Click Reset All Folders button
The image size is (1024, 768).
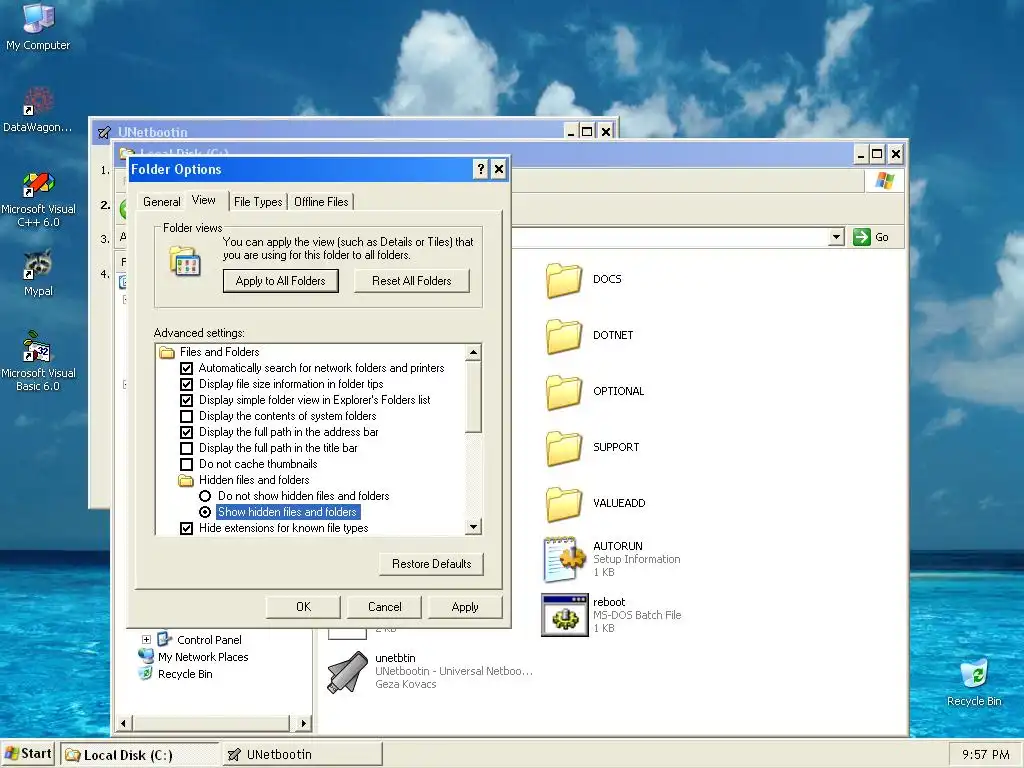(411, 281)
